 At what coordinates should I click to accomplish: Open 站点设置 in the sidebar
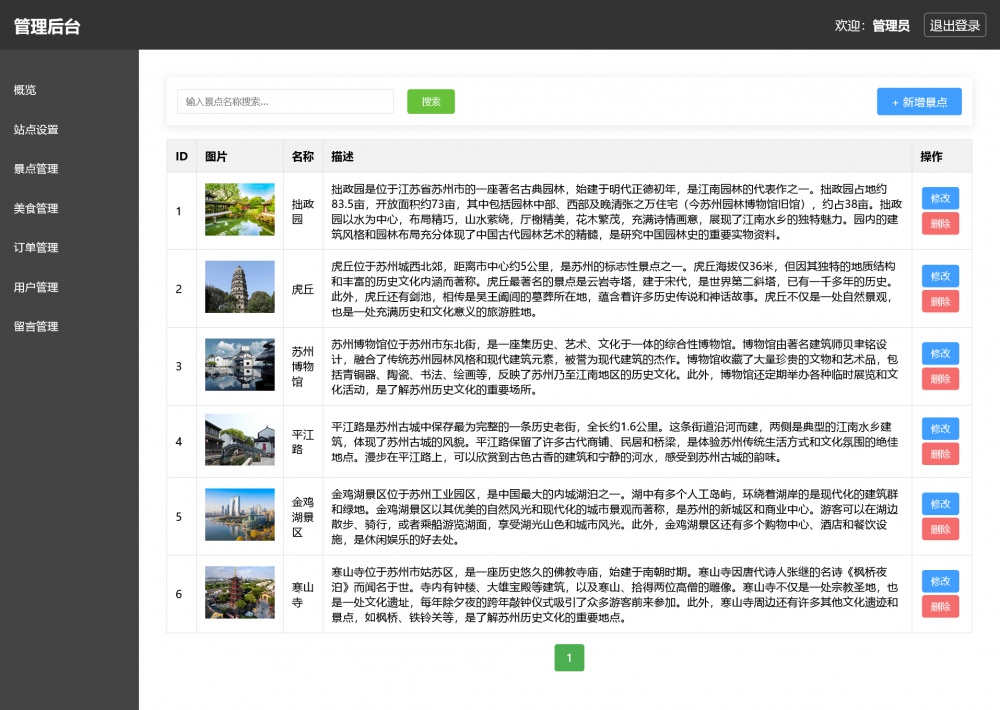tap(36, 130)
